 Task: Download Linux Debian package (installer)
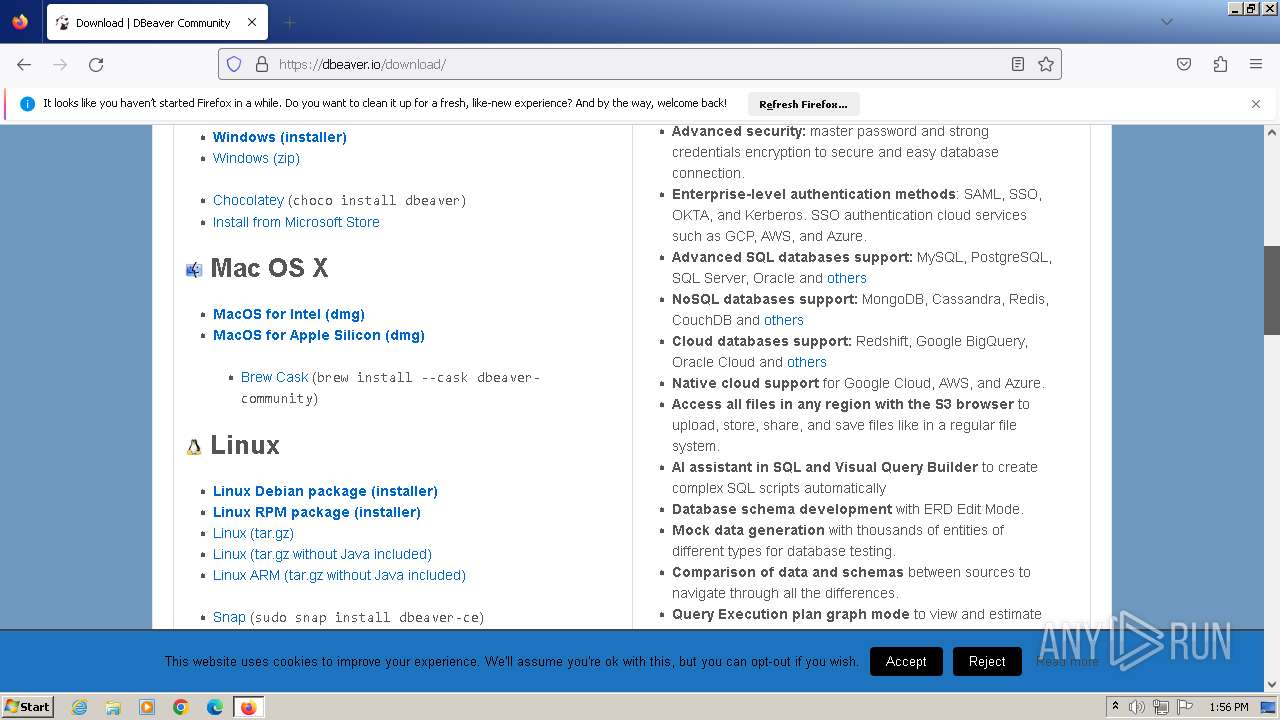325,491
